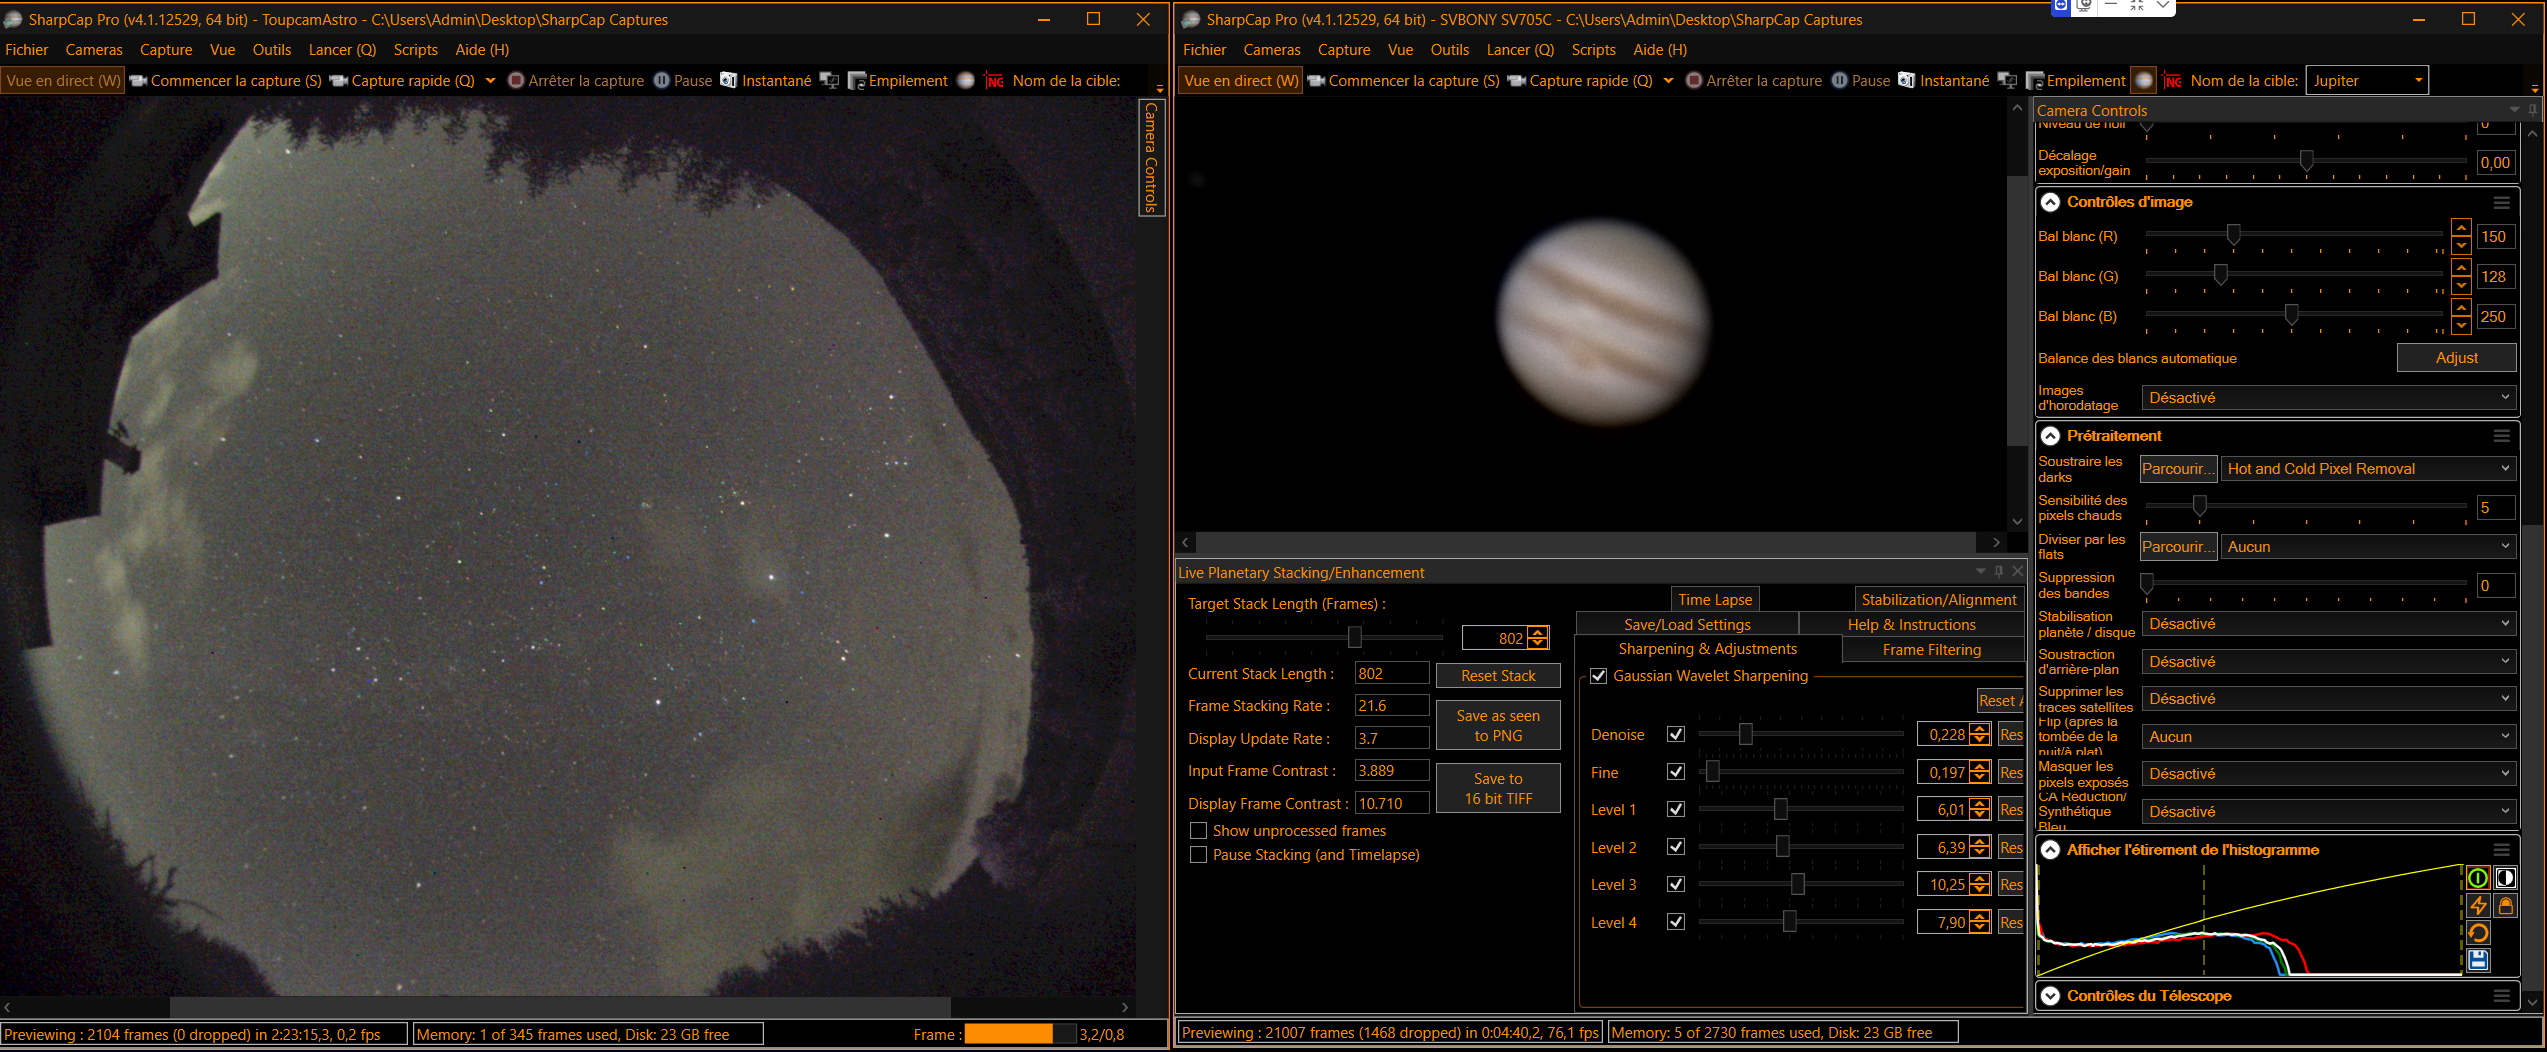Open Soustraction d'arrière-plan dropdown

[2328, 662]
